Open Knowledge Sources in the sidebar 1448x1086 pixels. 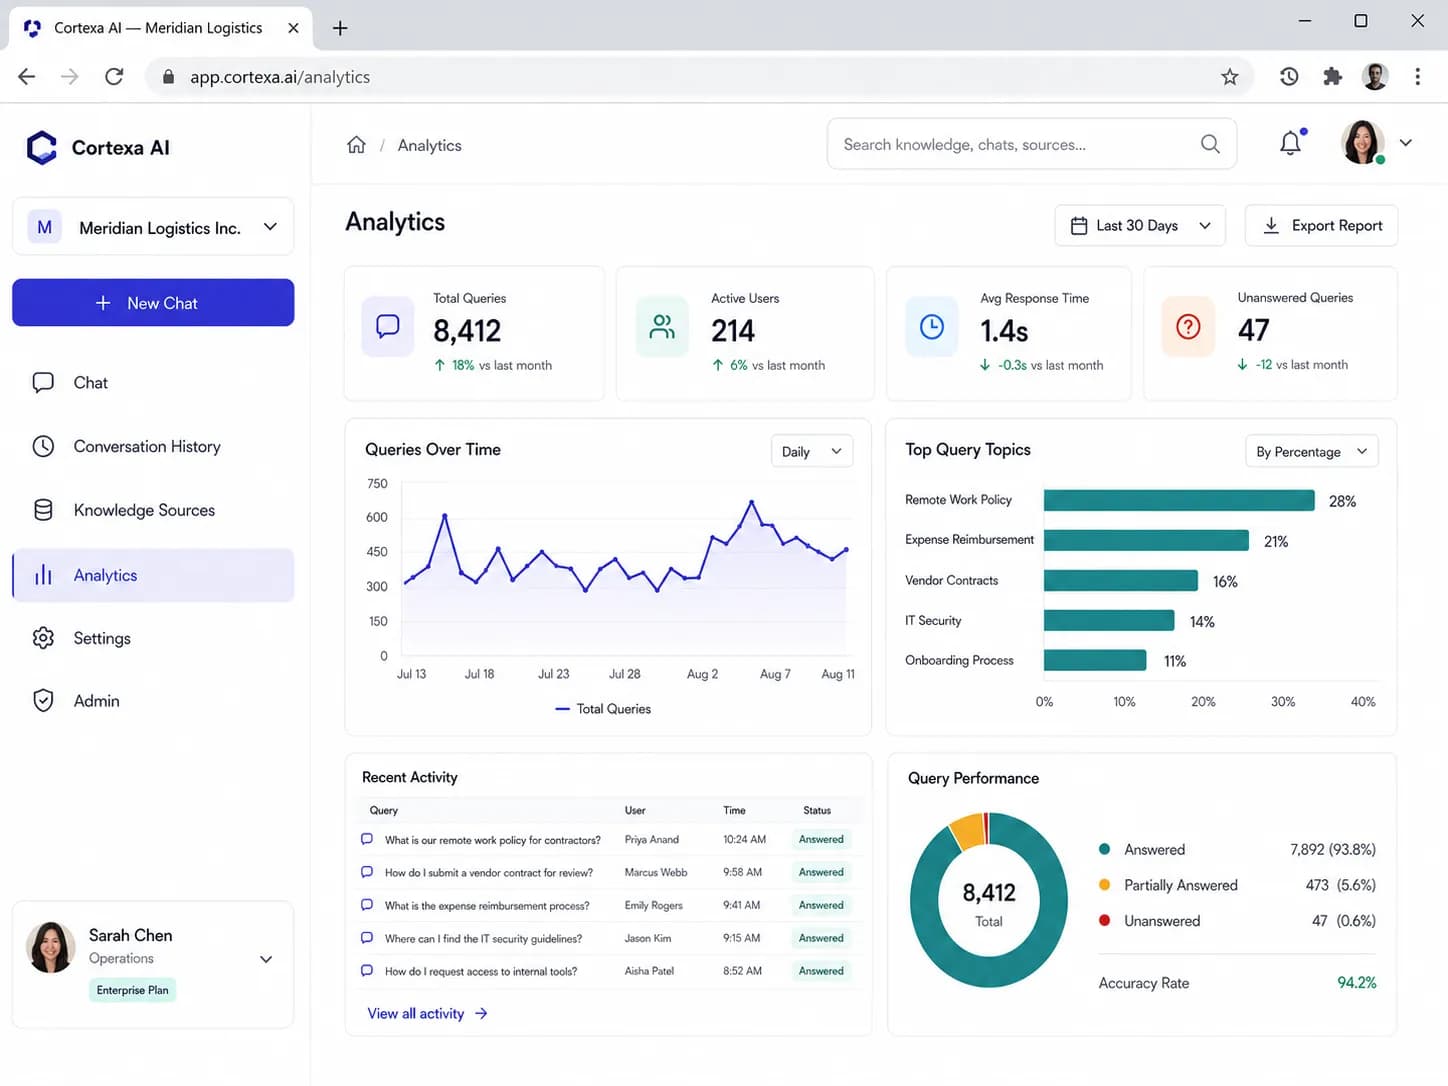pyautogui.click(x=153, y=510)
